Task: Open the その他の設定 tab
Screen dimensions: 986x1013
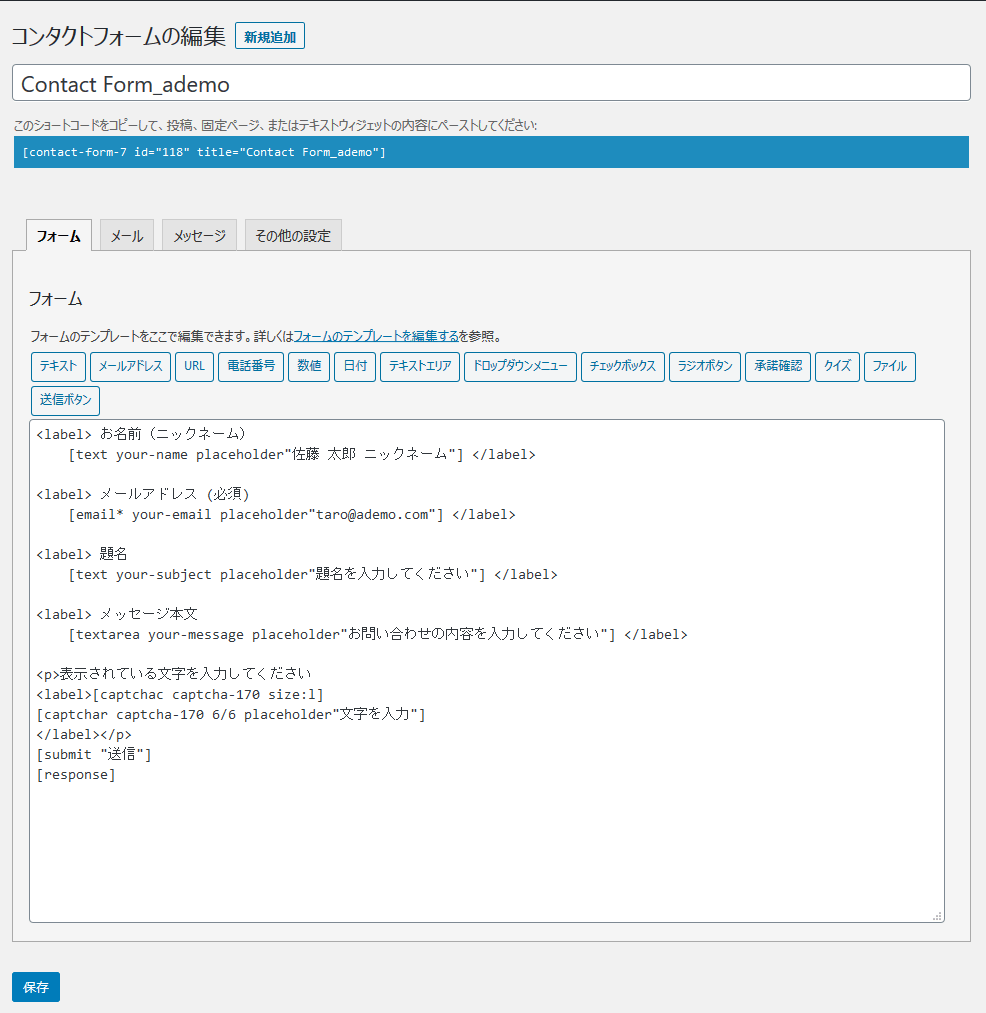Action: [x=293, y=236]
